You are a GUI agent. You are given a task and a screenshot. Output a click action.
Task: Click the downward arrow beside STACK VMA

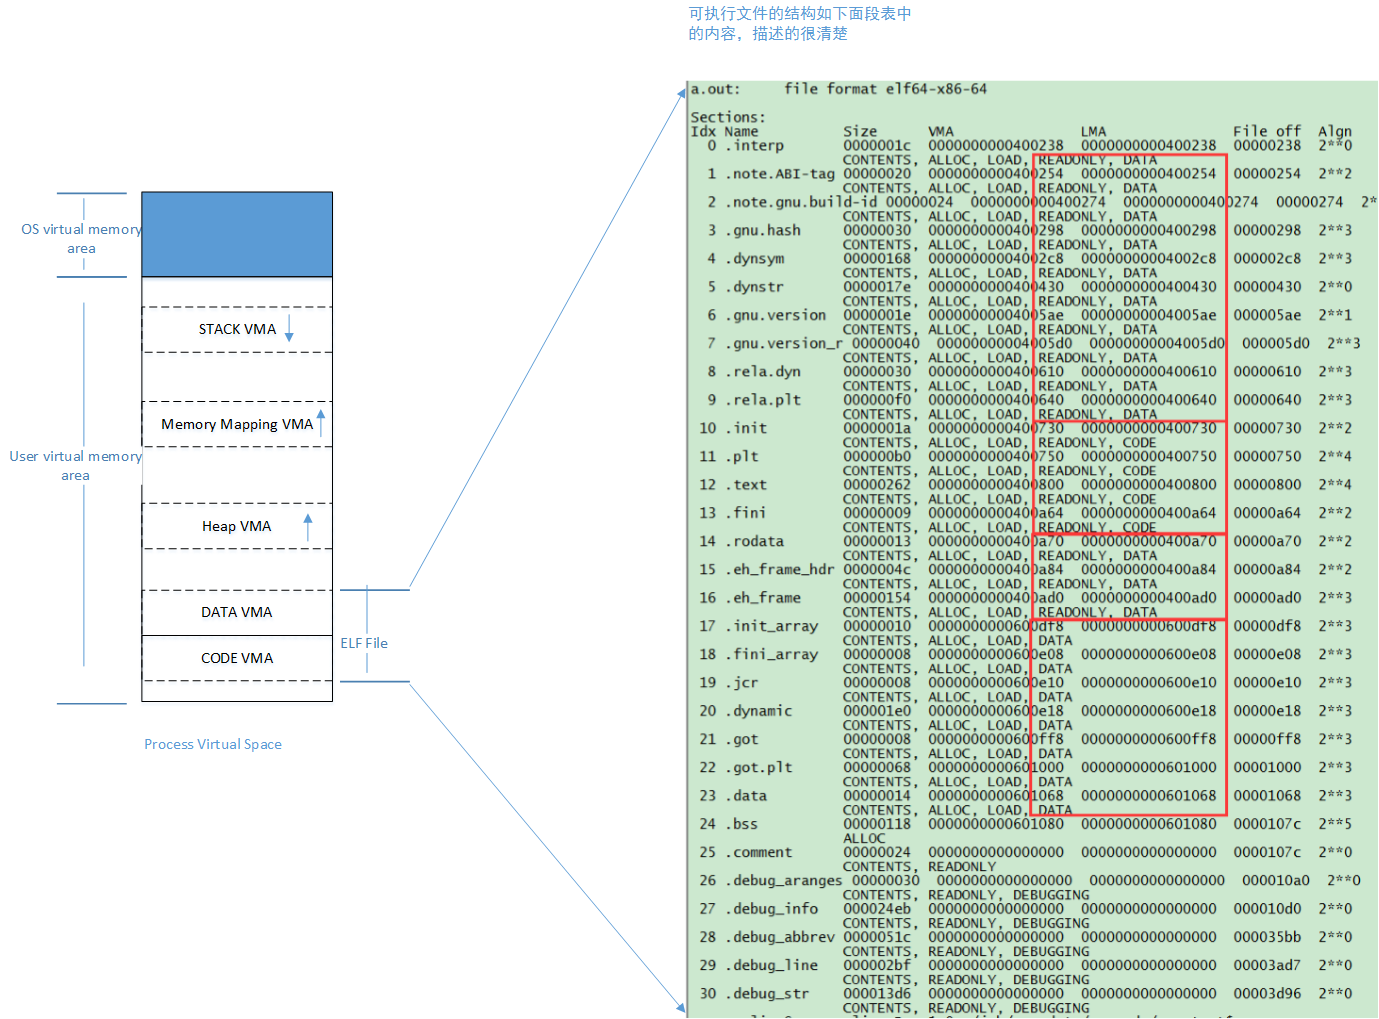point(289,328)
